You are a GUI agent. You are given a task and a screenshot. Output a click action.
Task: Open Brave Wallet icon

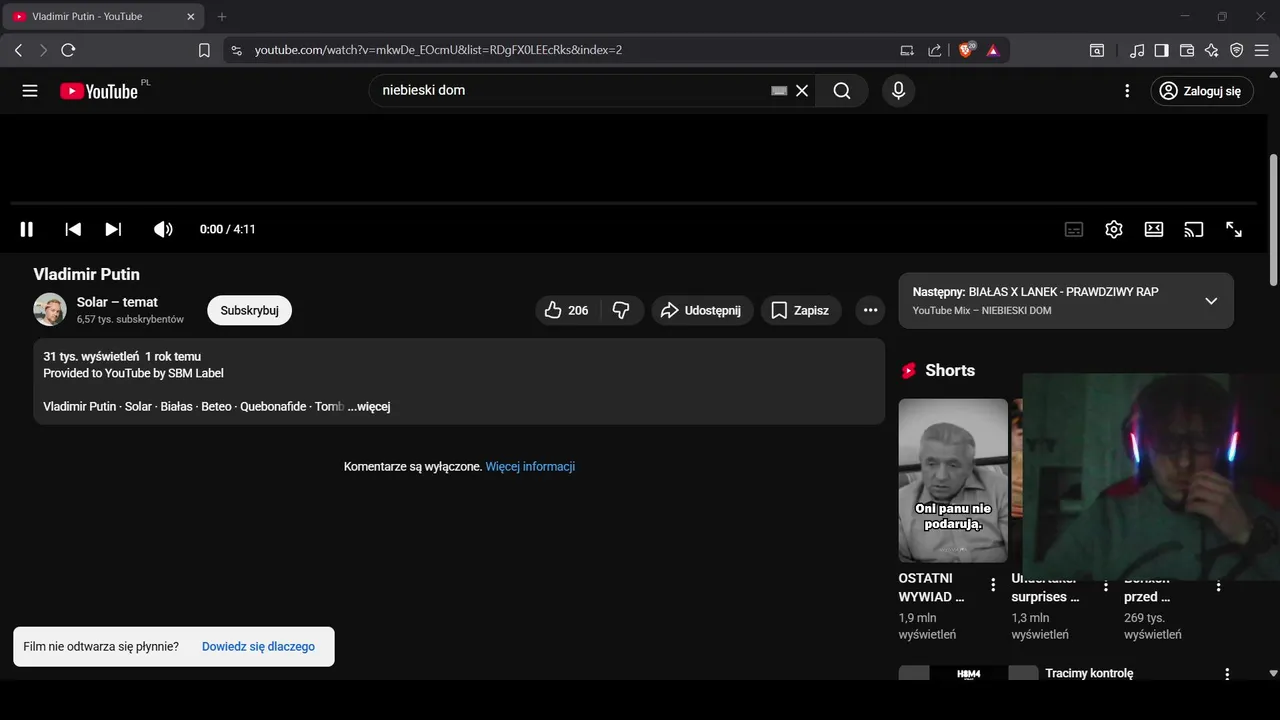tap(1187, 50)
